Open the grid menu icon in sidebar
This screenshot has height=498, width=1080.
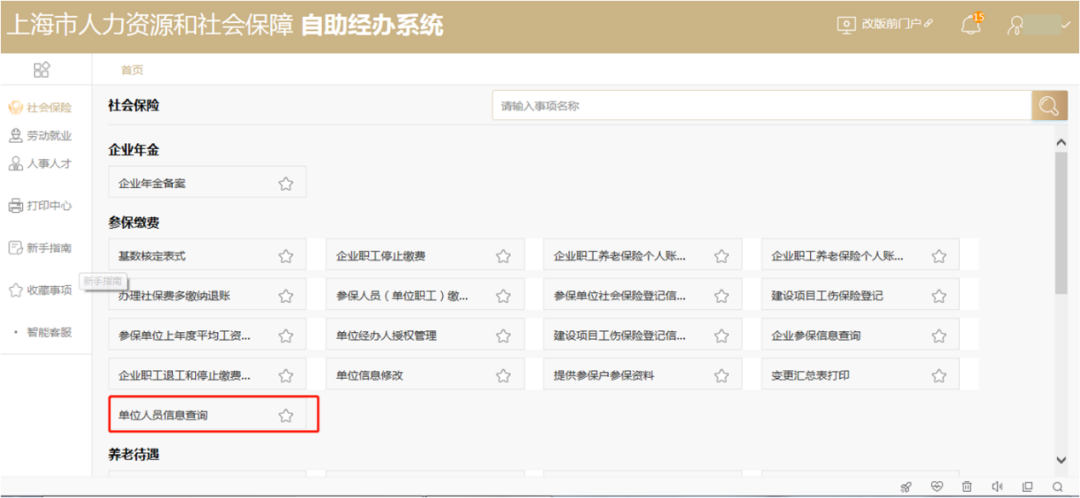coord(42,69)
